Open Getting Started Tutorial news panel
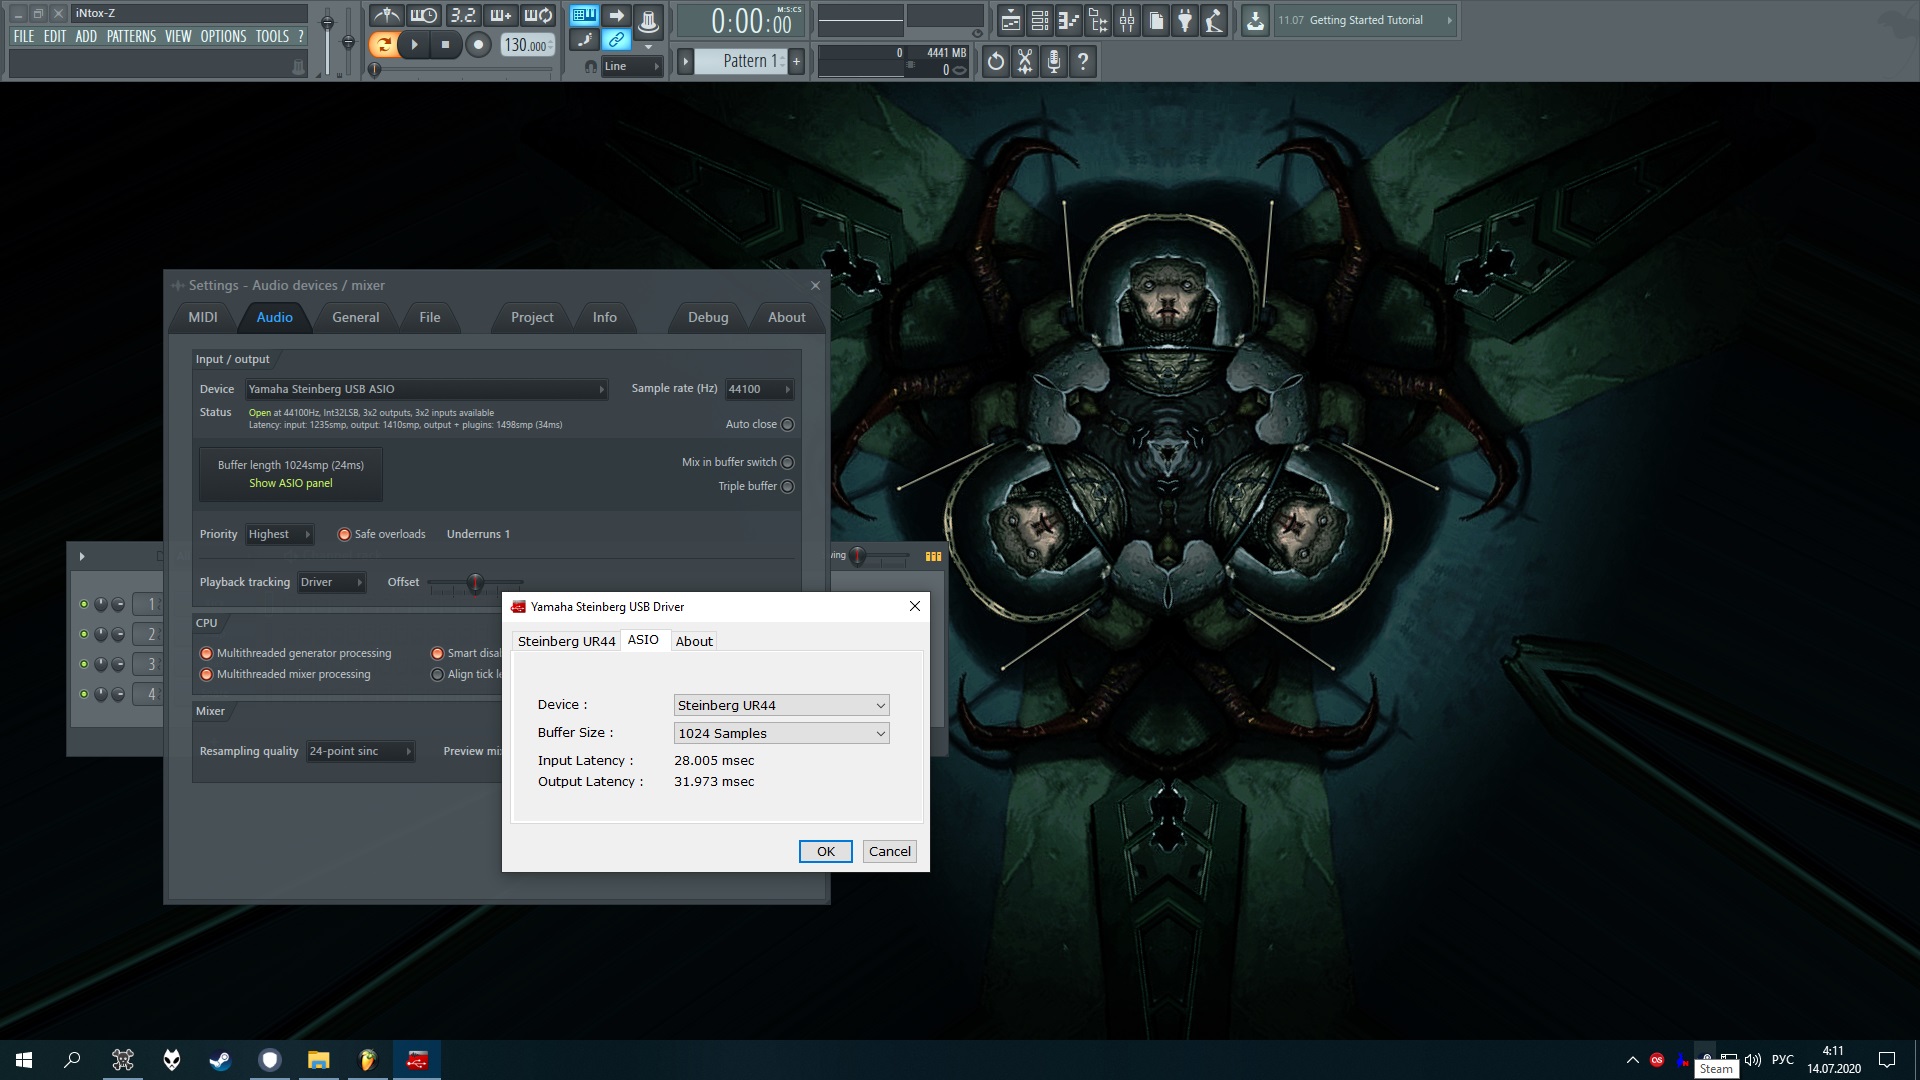This screenshot has height=1080, width=1920. [1365, 20]
